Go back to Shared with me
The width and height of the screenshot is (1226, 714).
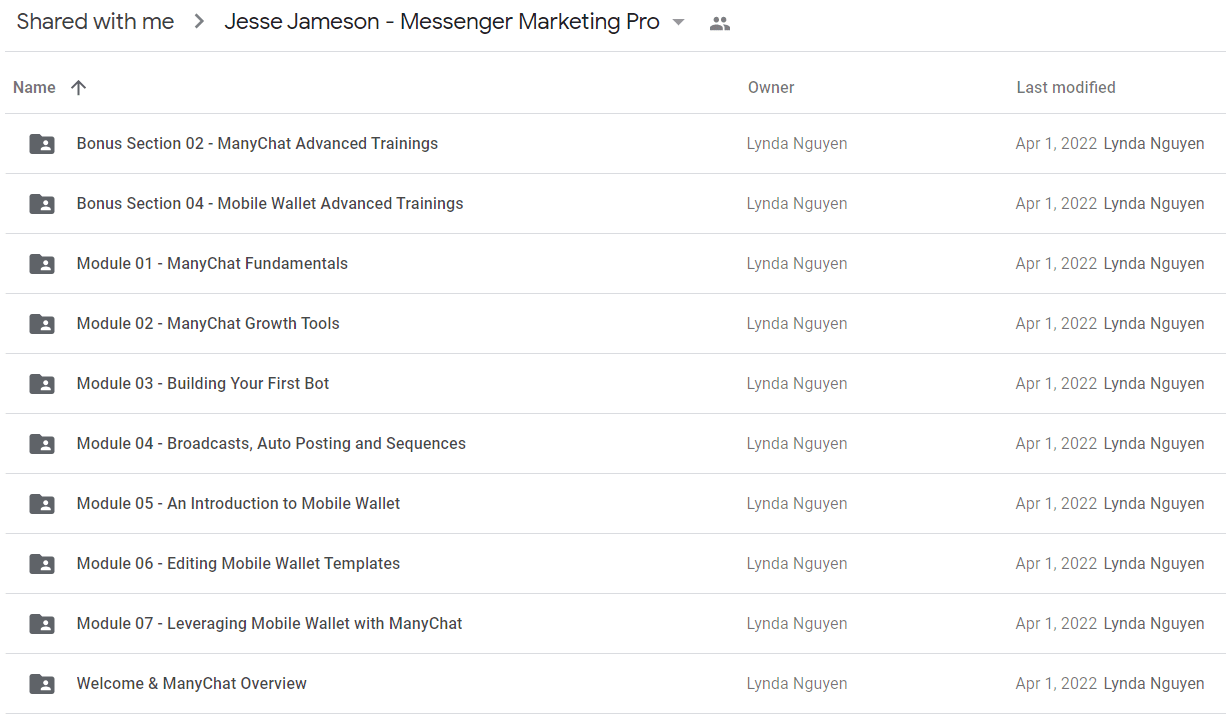(x=95, y=22)
